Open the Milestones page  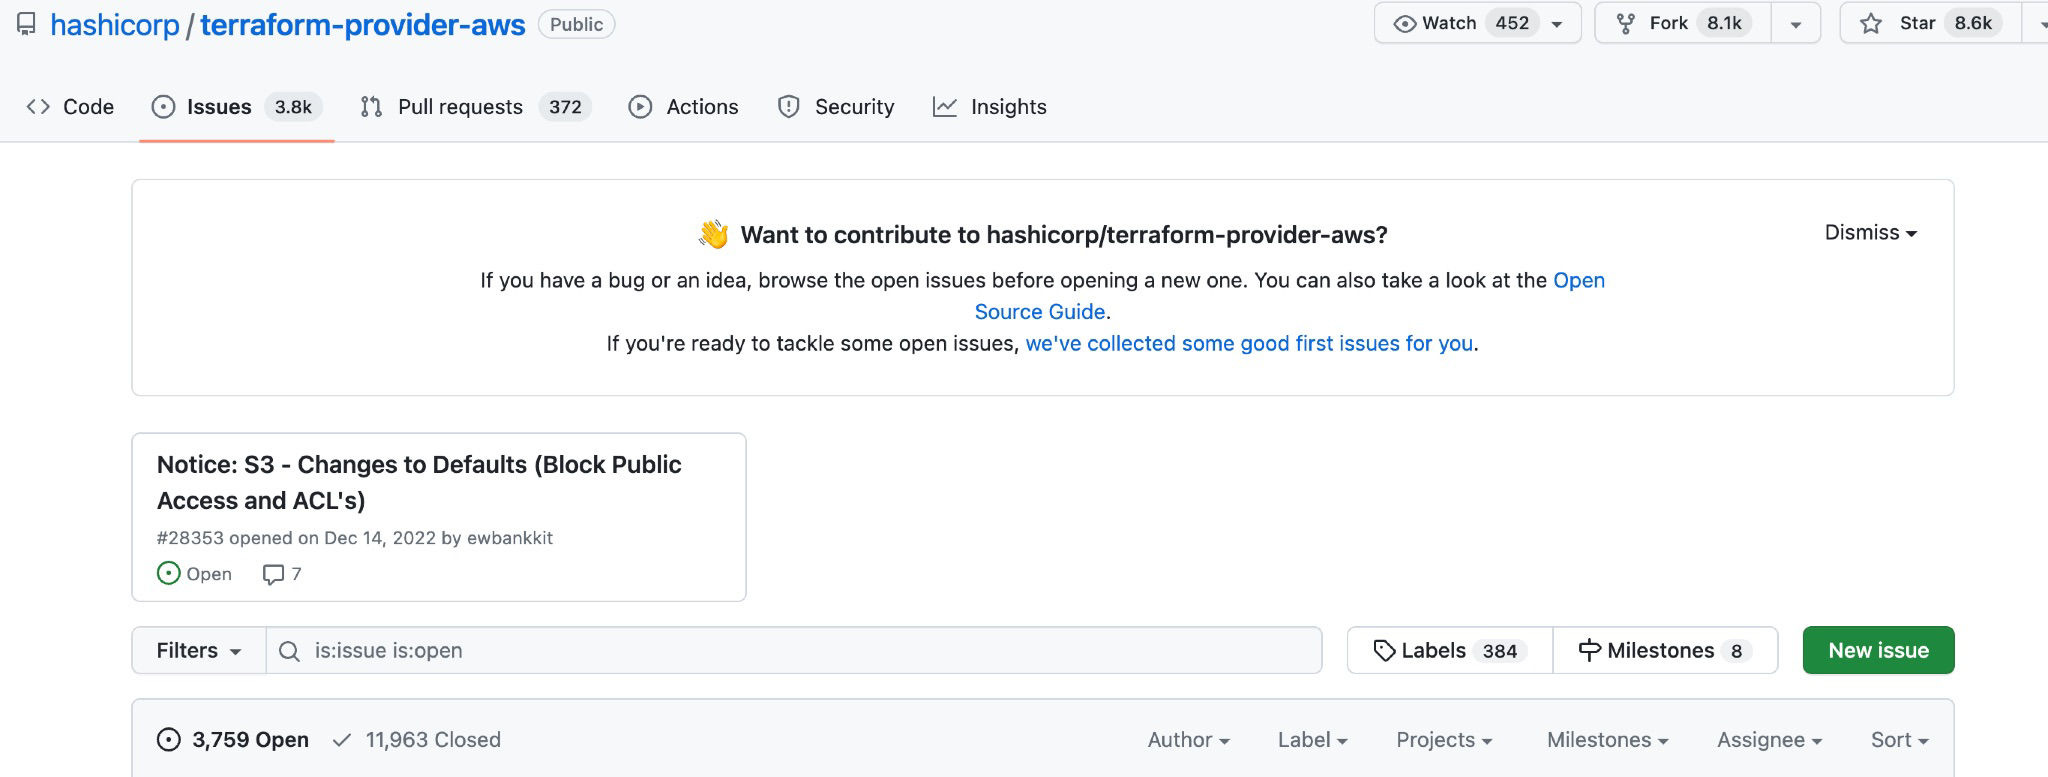pyautogui.click(x=1665, y=650)
